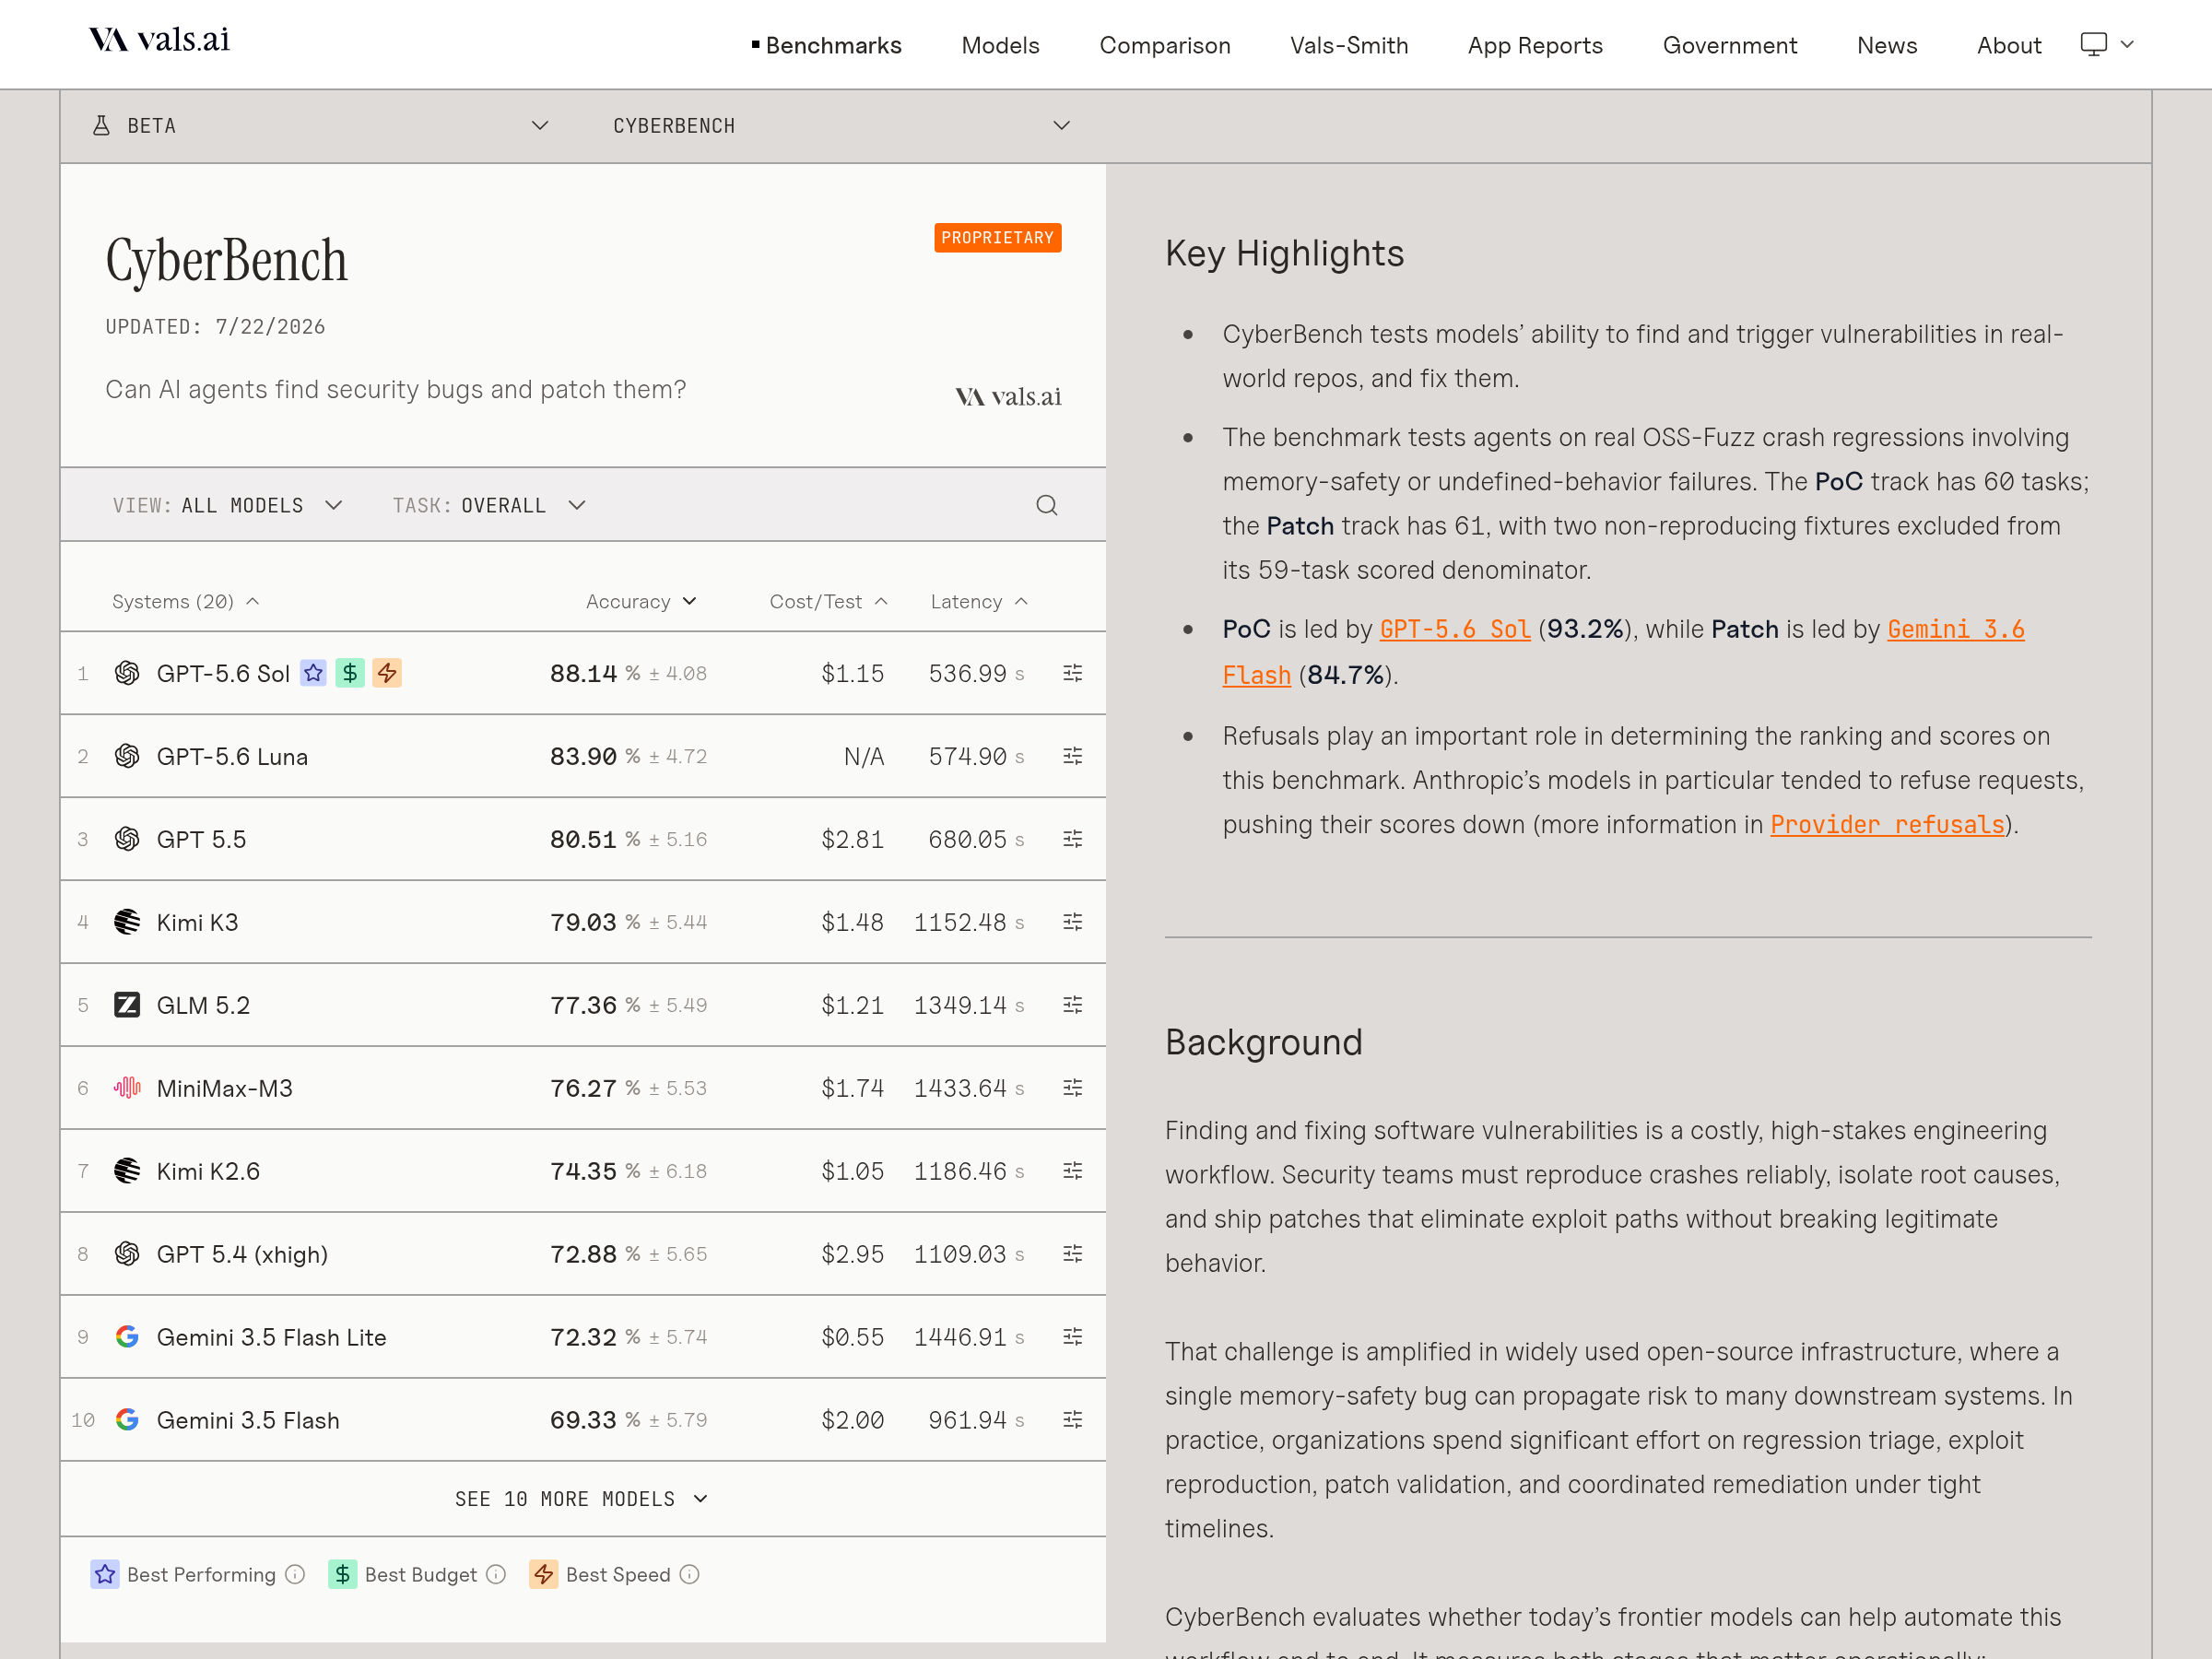
Task: Click the Best Budget dollar badge on GPT-5.6 Sol
Action: (x=350, y=673)
